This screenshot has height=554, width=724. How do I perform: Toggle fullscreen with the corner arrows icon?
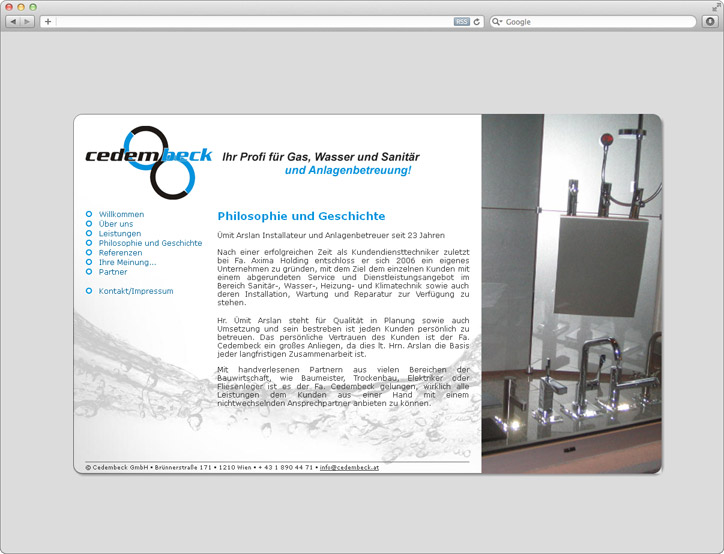[716, 7]
